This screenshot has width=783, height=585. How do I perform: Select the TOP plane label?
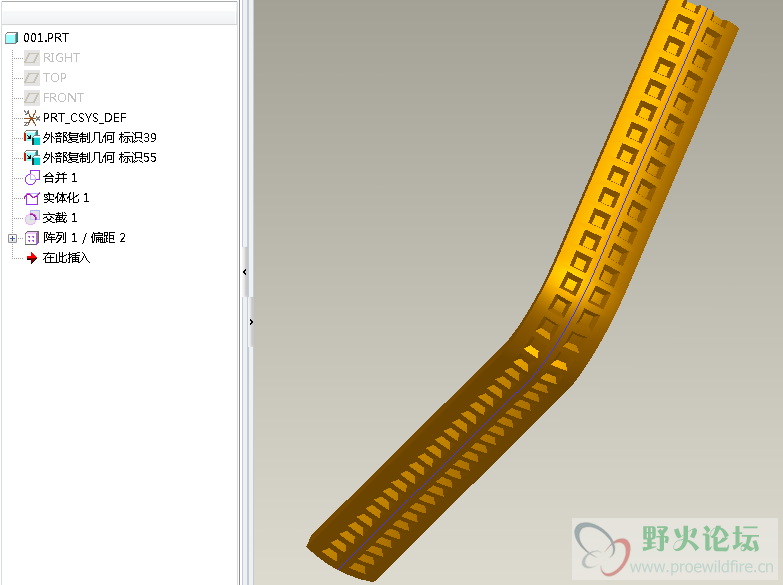[x=54, y=78]
